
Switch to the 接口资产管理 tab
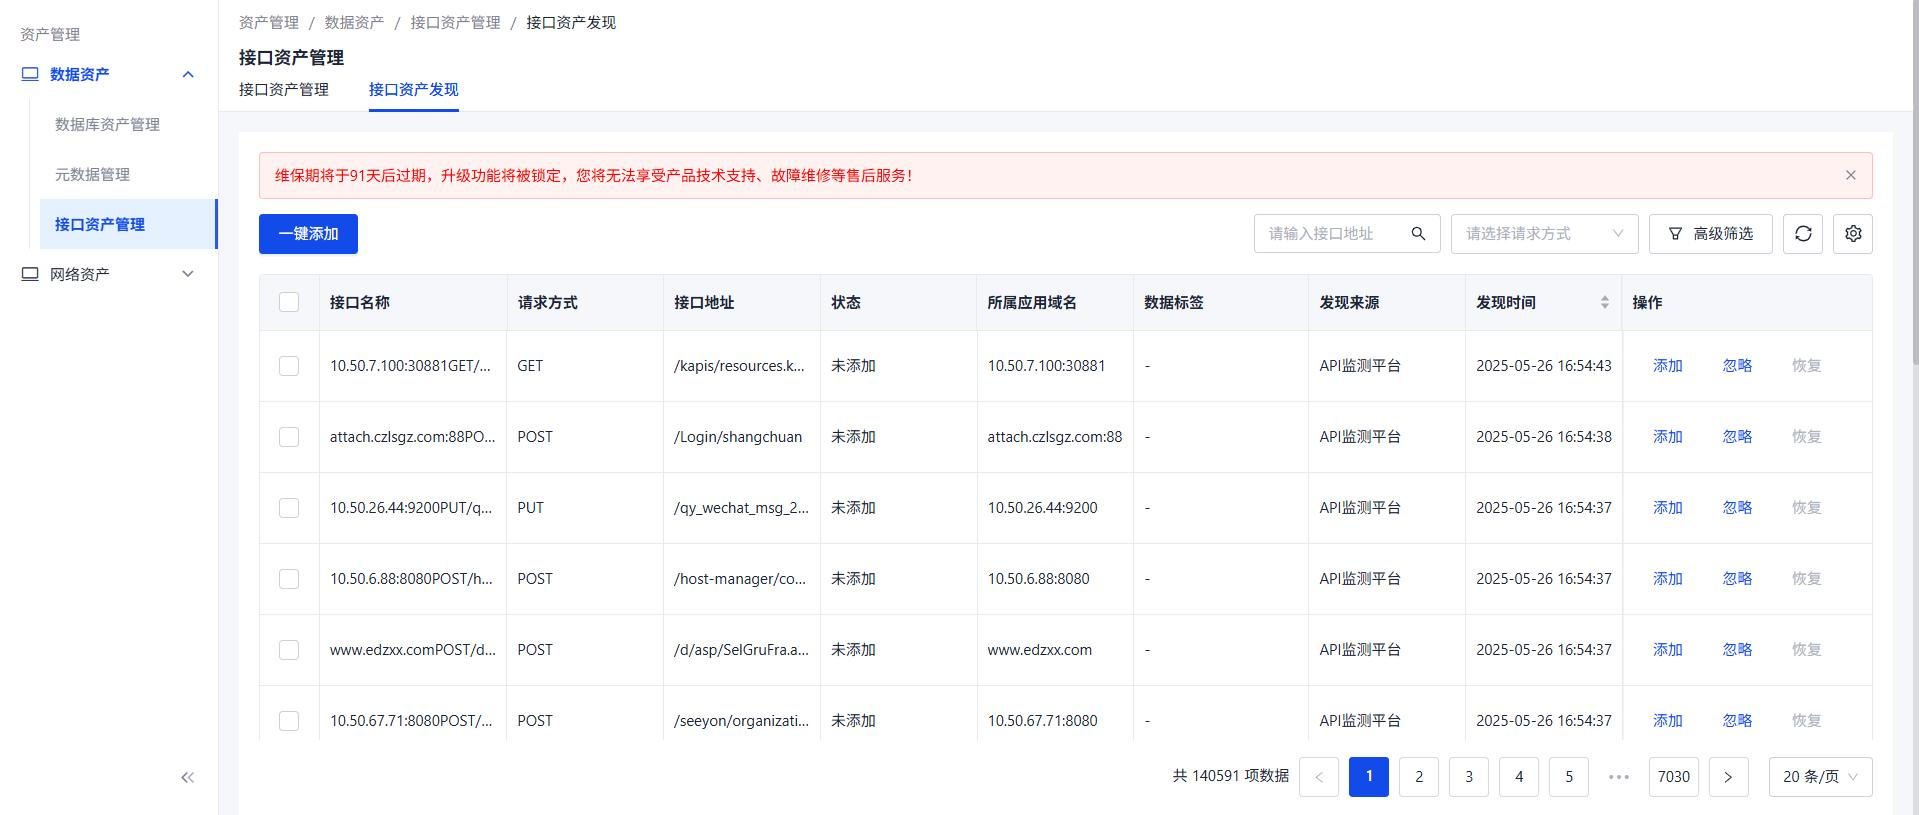point(283,90)
